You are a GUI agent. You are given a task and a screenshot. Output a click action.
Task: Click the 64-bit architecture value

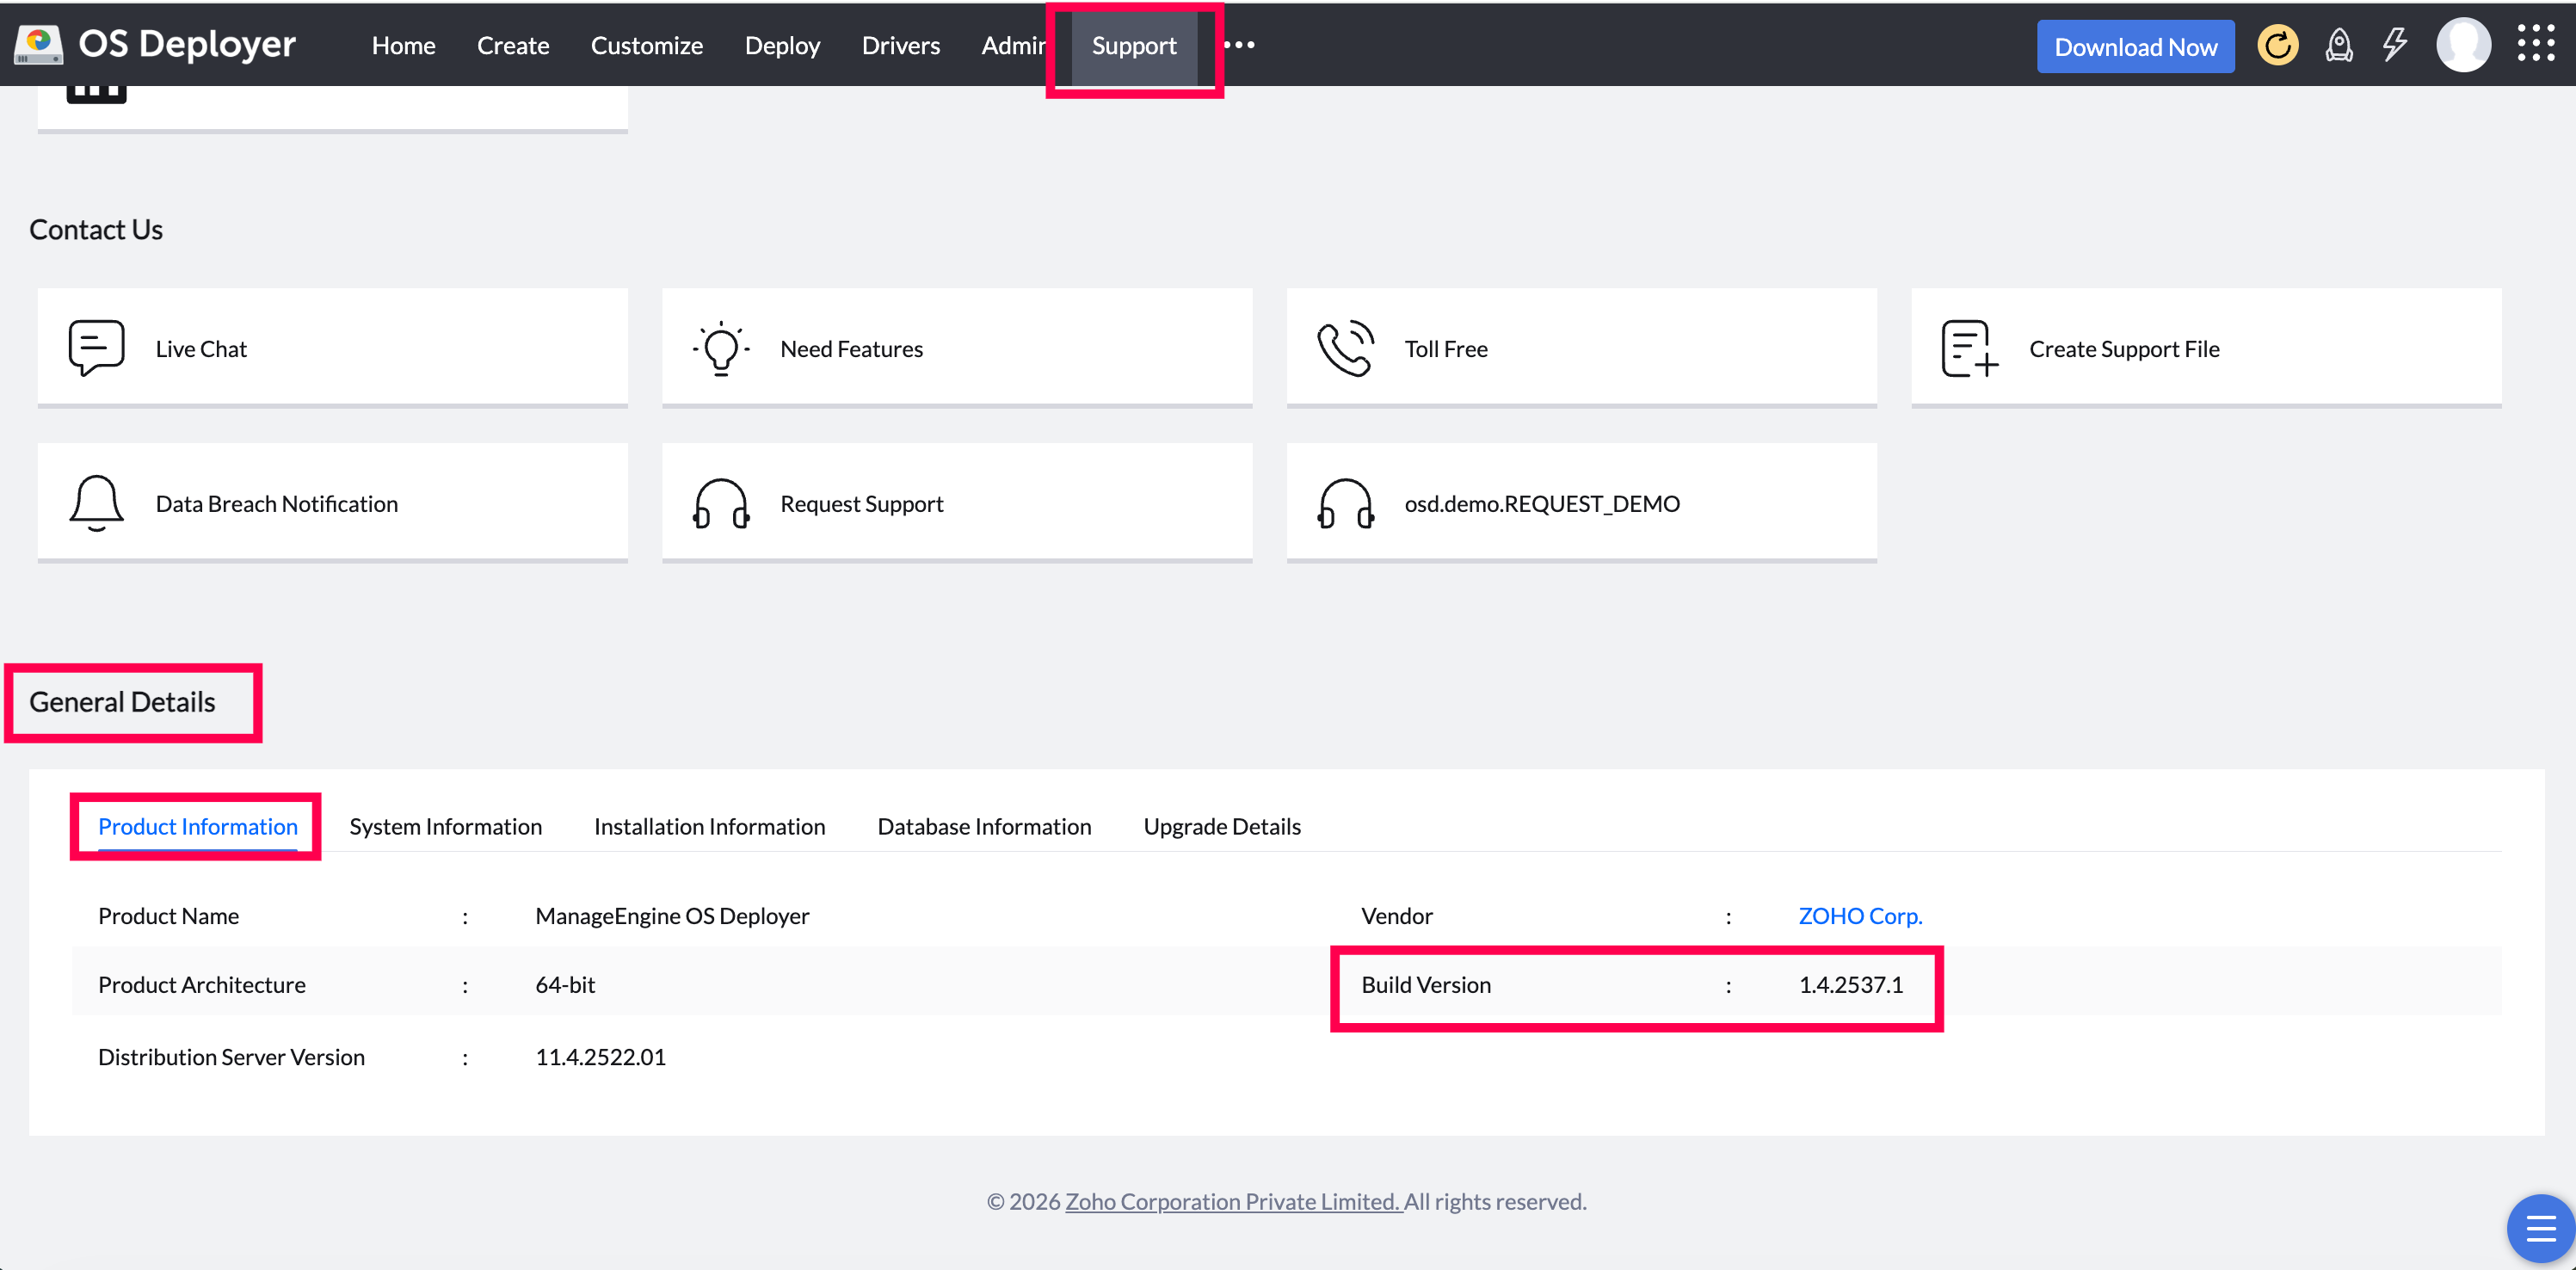(x=565, y=984)
